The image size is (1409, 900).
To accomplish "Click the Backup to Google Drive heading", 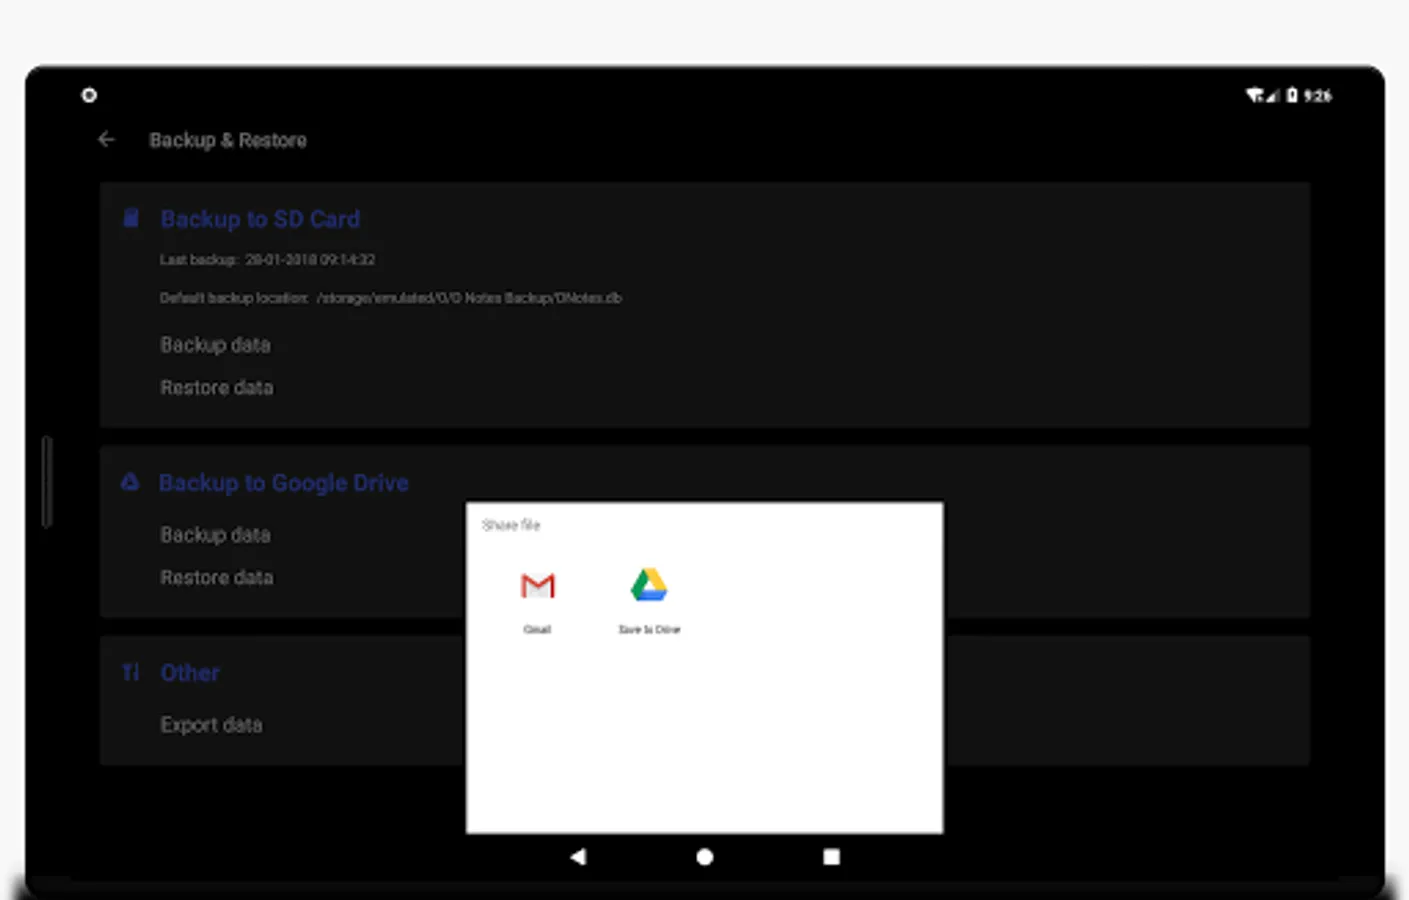I will 284,483.
